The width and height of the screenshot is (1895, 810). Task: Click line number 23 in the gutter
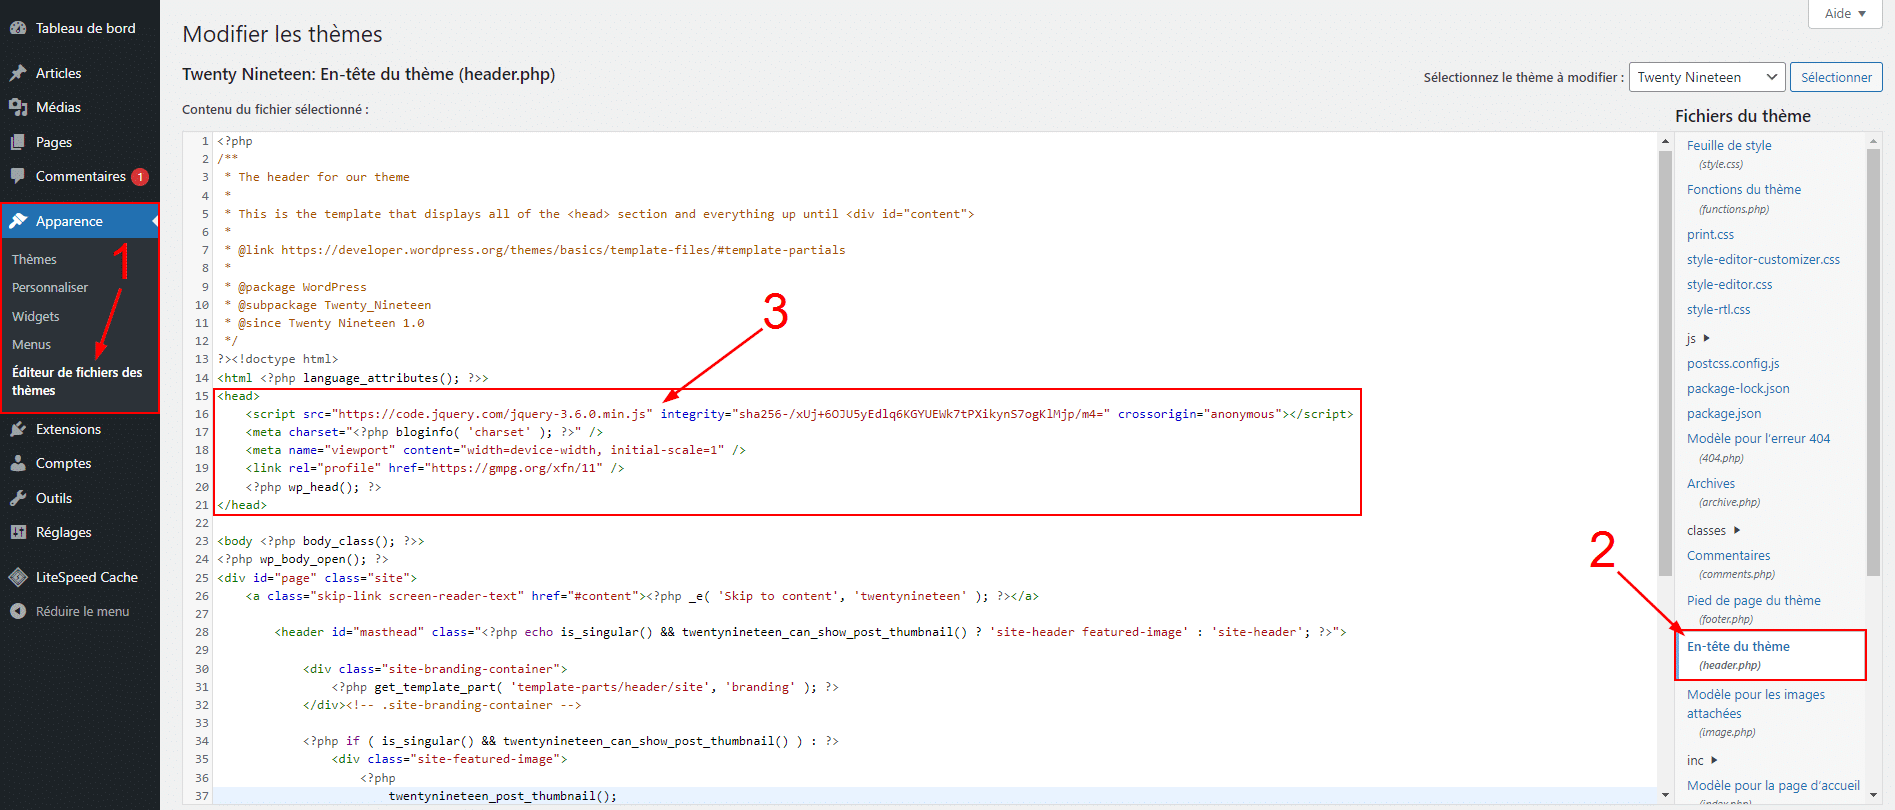[x=202, y=541]
